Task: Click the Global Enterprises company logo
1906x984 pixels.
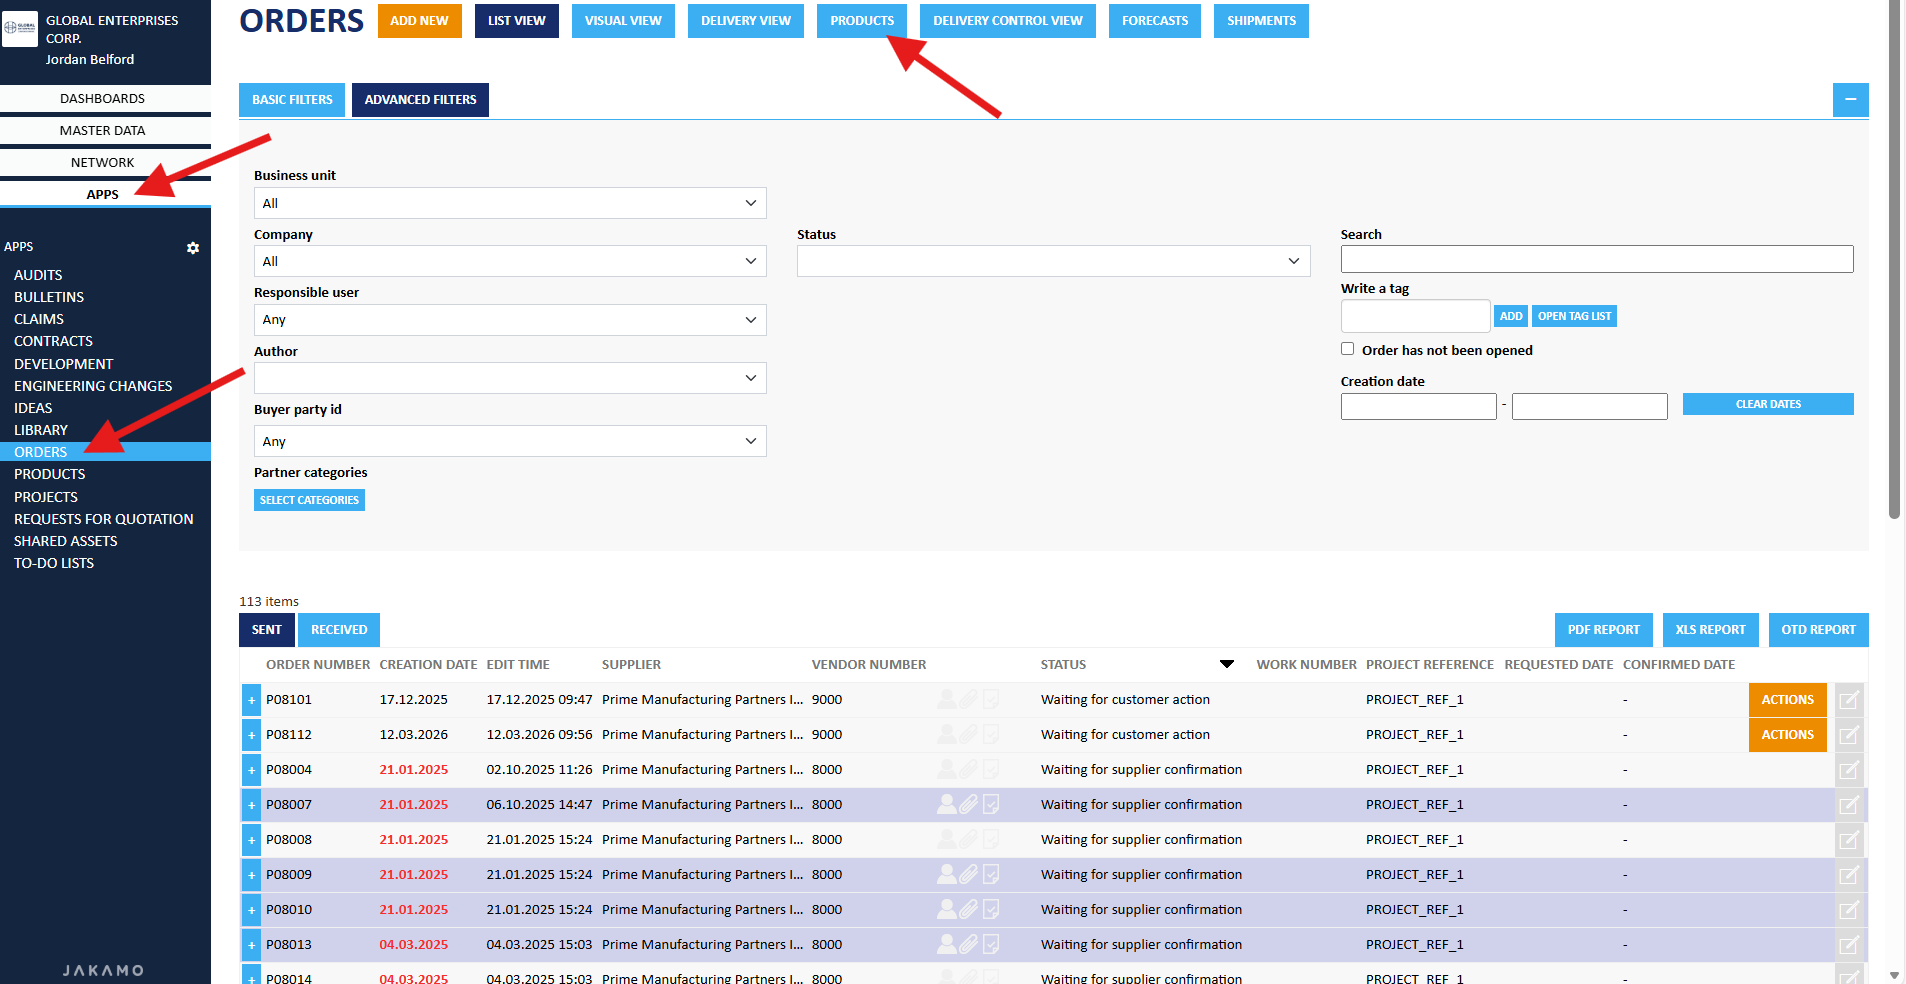Action: (x=20, y=29)
